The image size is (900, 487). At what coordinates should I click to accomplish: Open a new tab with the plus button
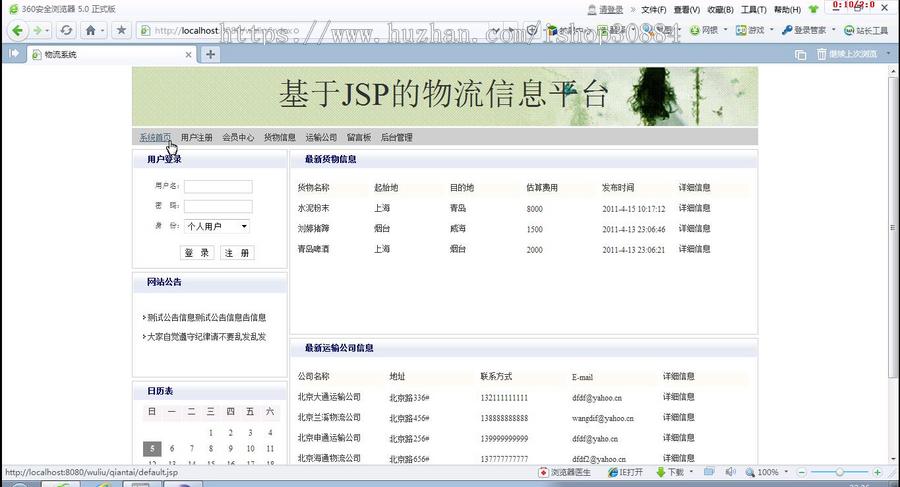(x=211, y=54)
